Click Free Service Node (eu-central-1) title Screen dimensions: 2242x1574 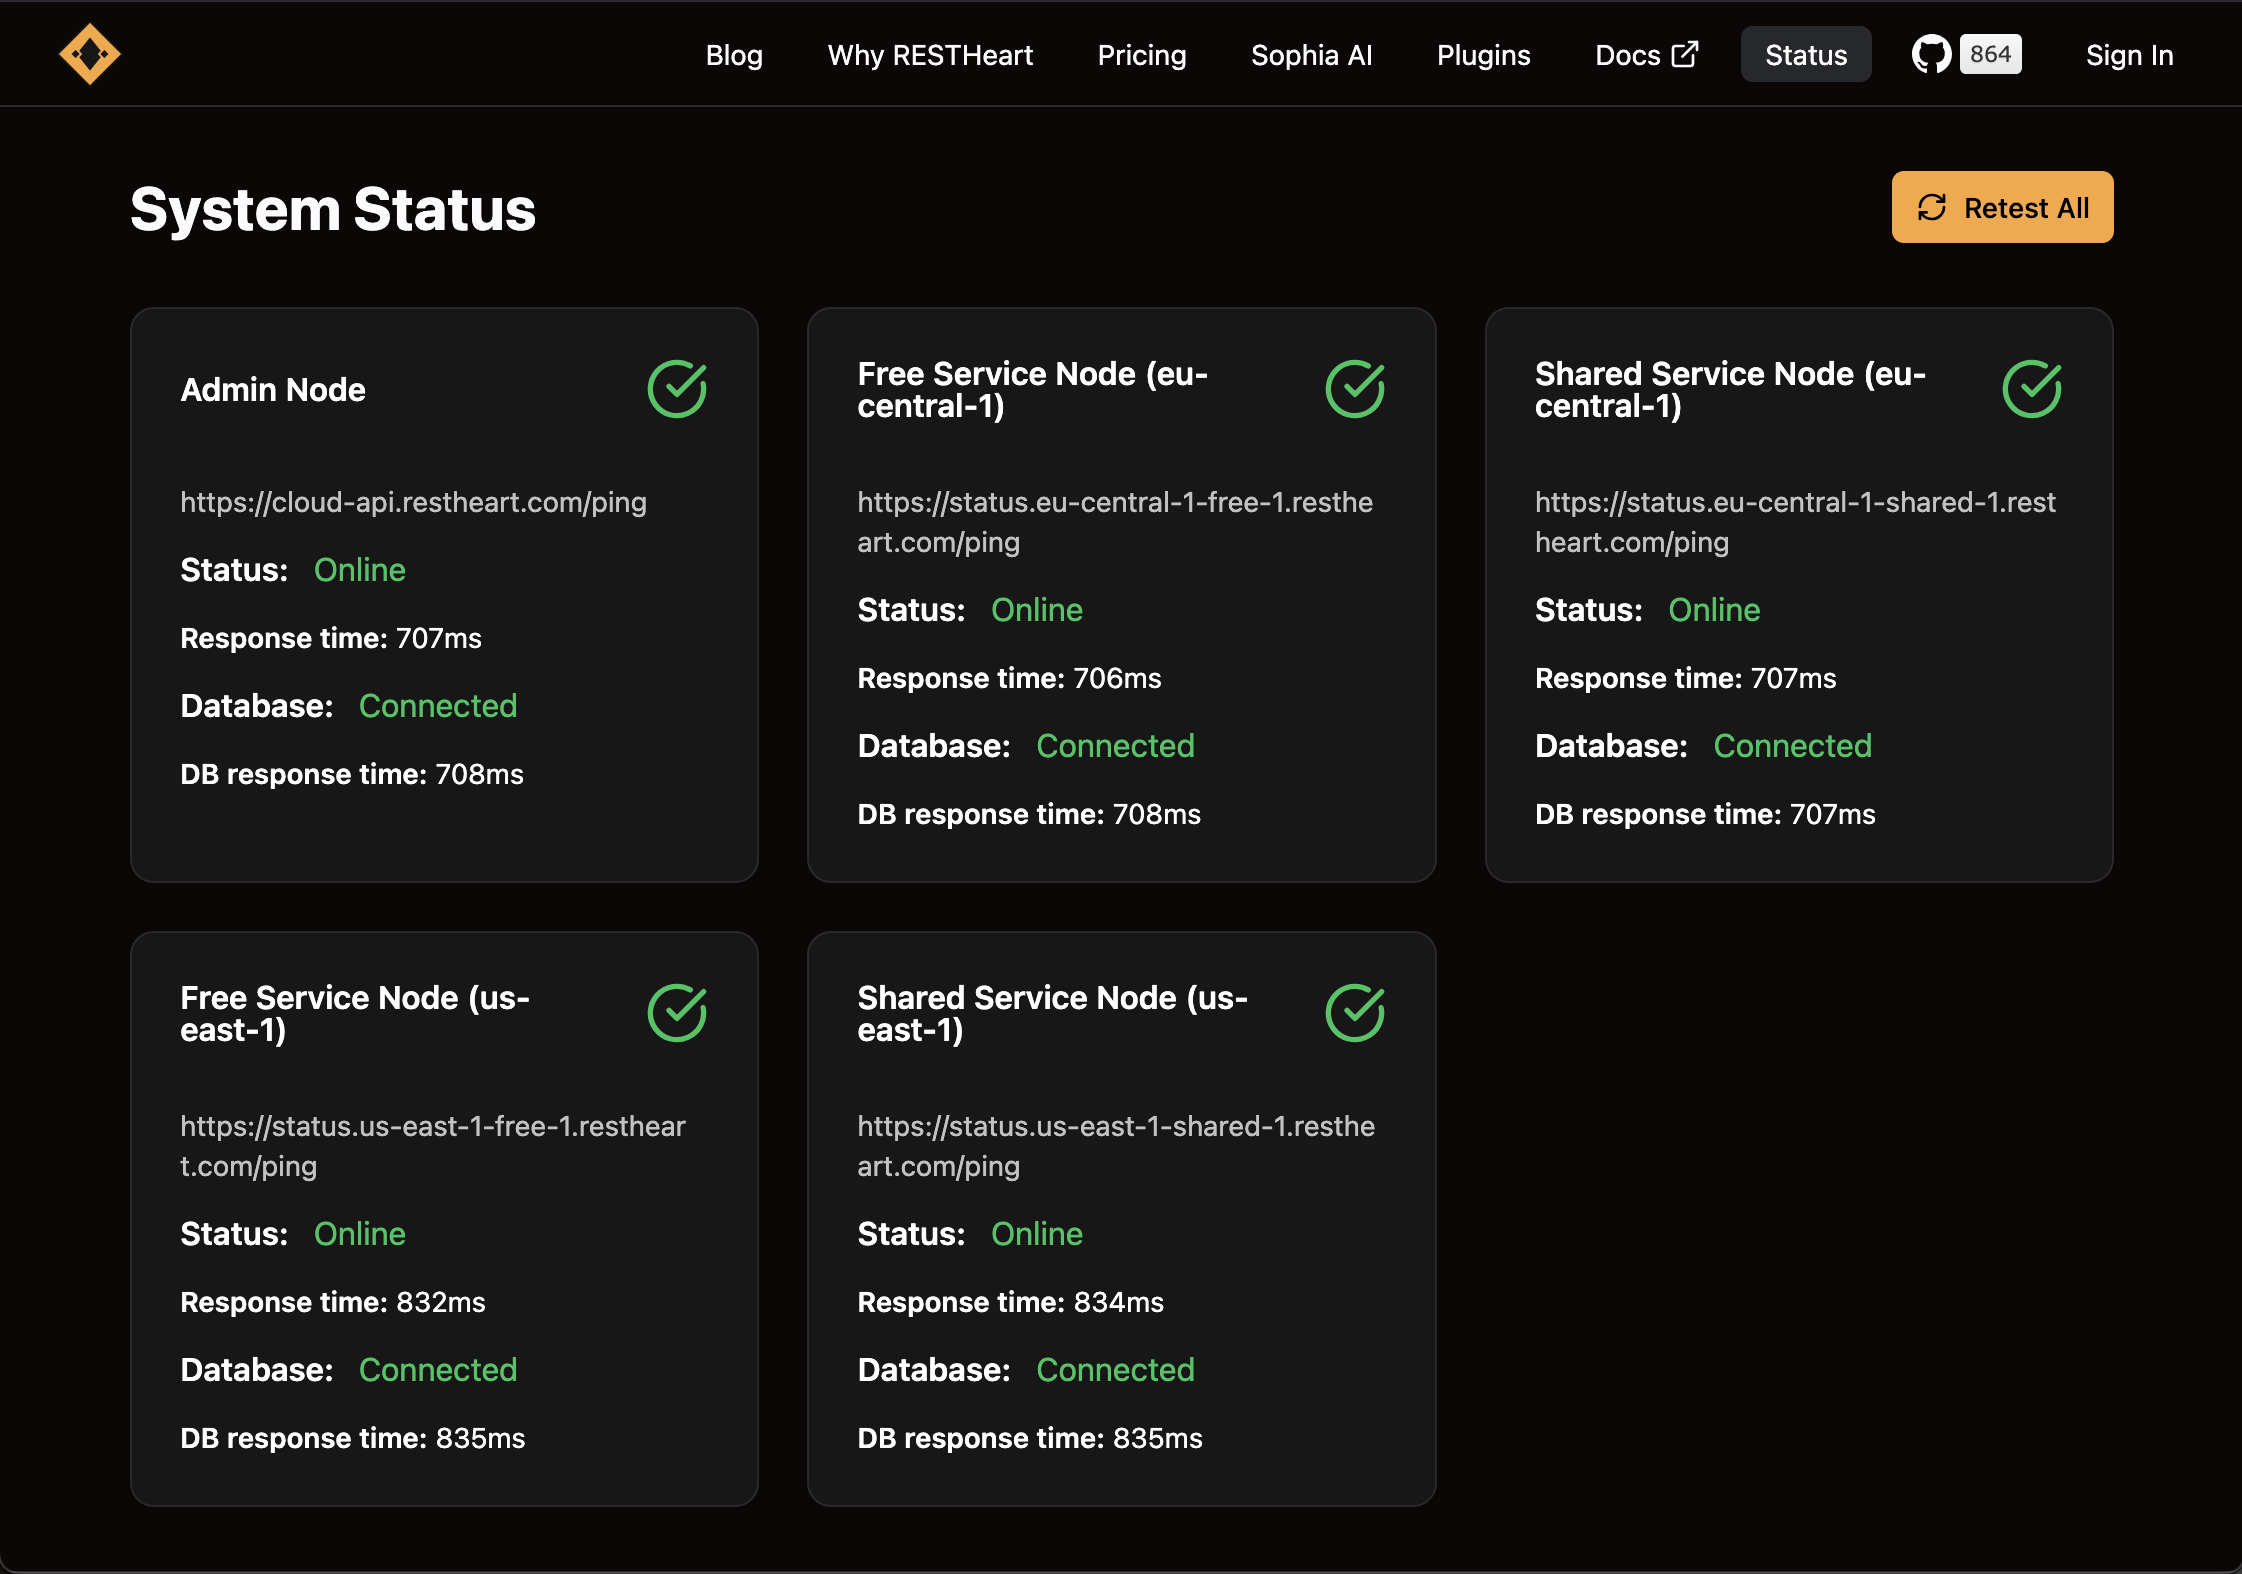pos(1033,390)
